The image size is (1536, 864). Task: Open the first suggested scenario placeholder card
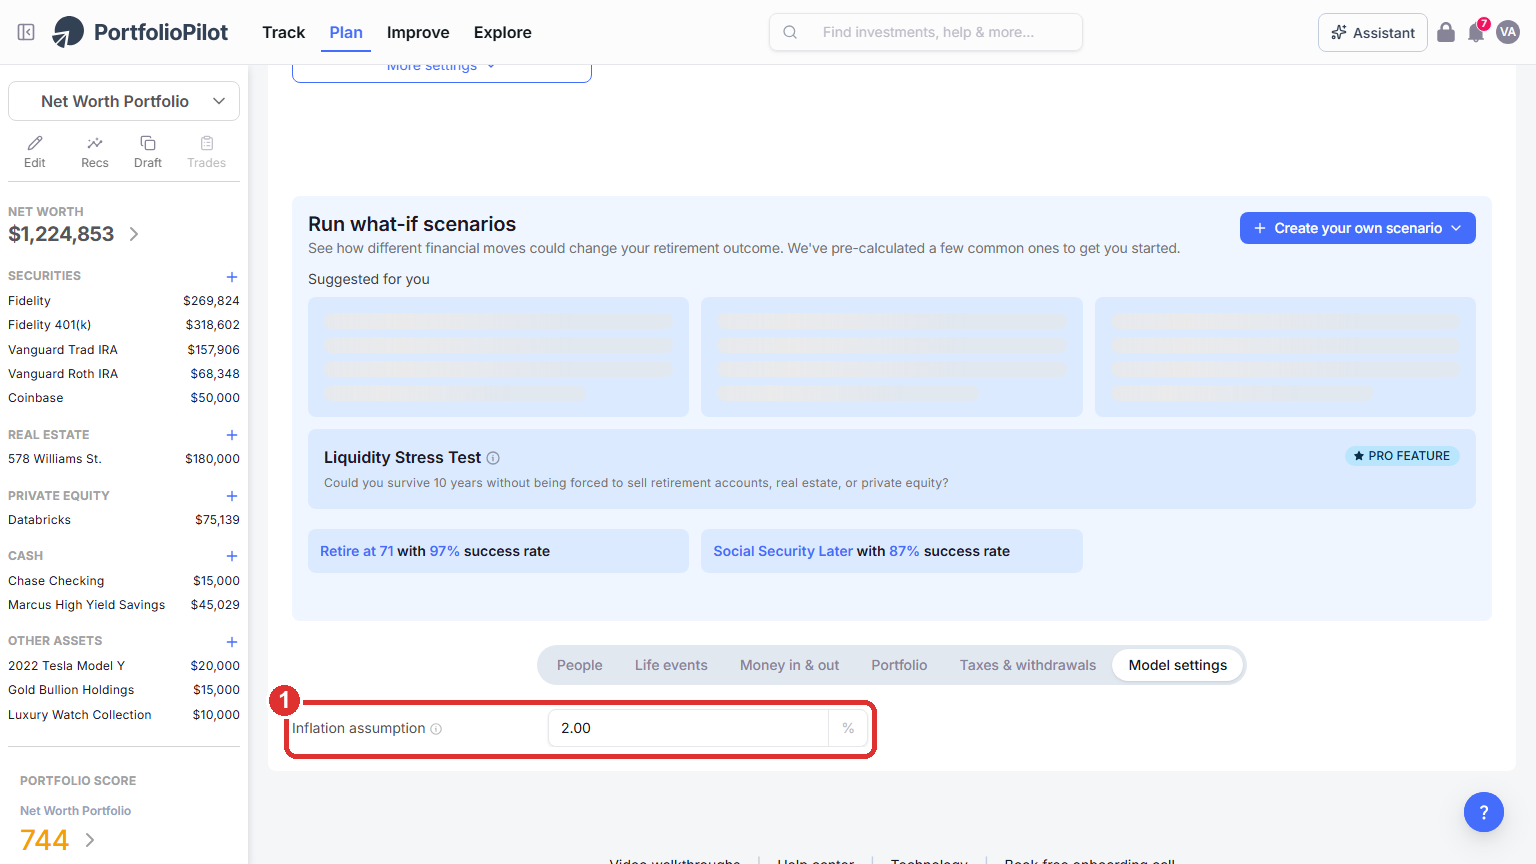[x=498, y=357]
